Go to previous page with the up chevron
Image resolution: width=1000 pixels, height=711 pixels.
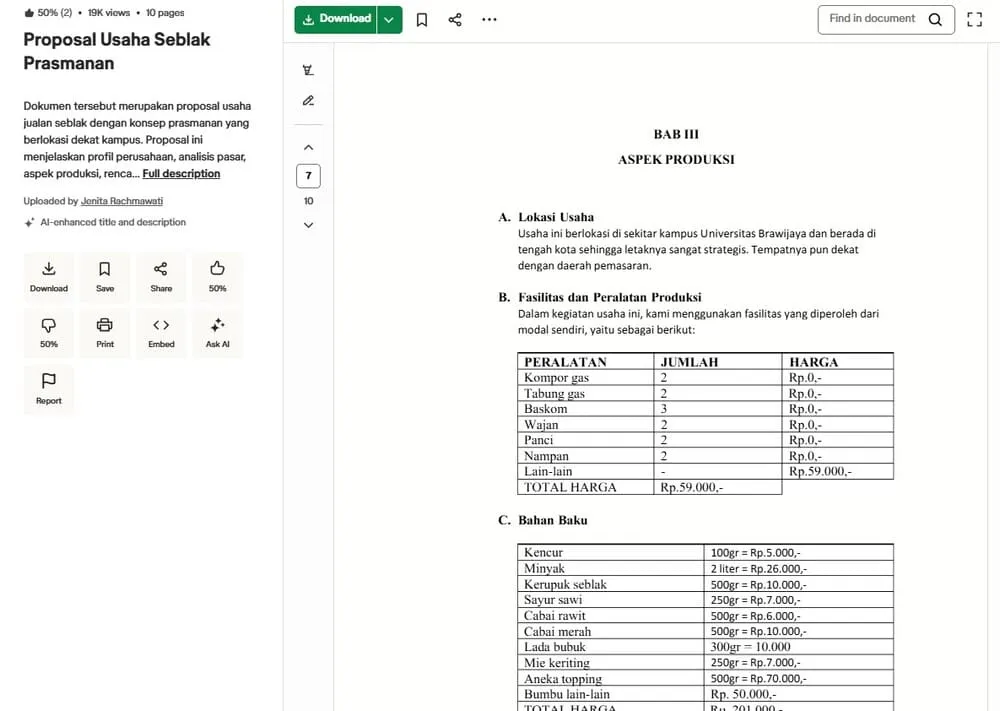[308, 146]
